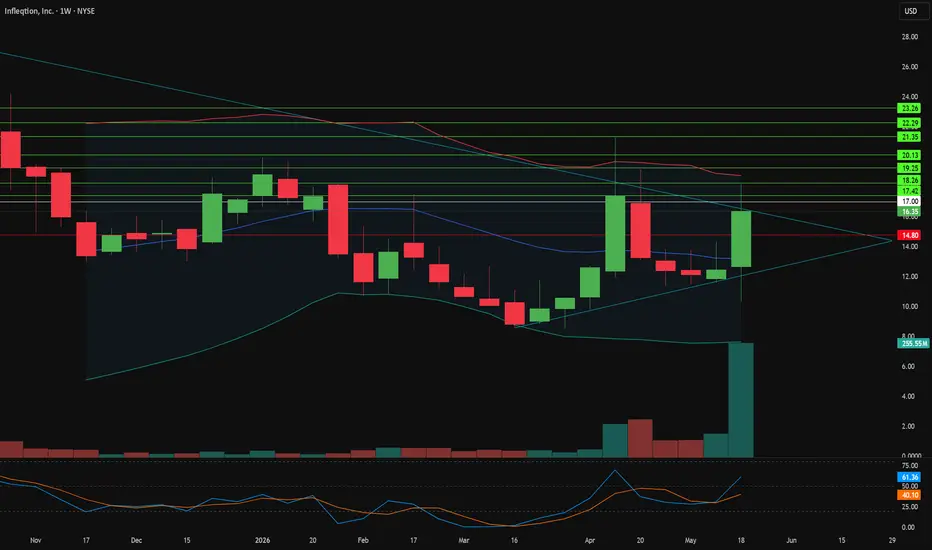Click the Dec label on time axis

pos(136,540)
